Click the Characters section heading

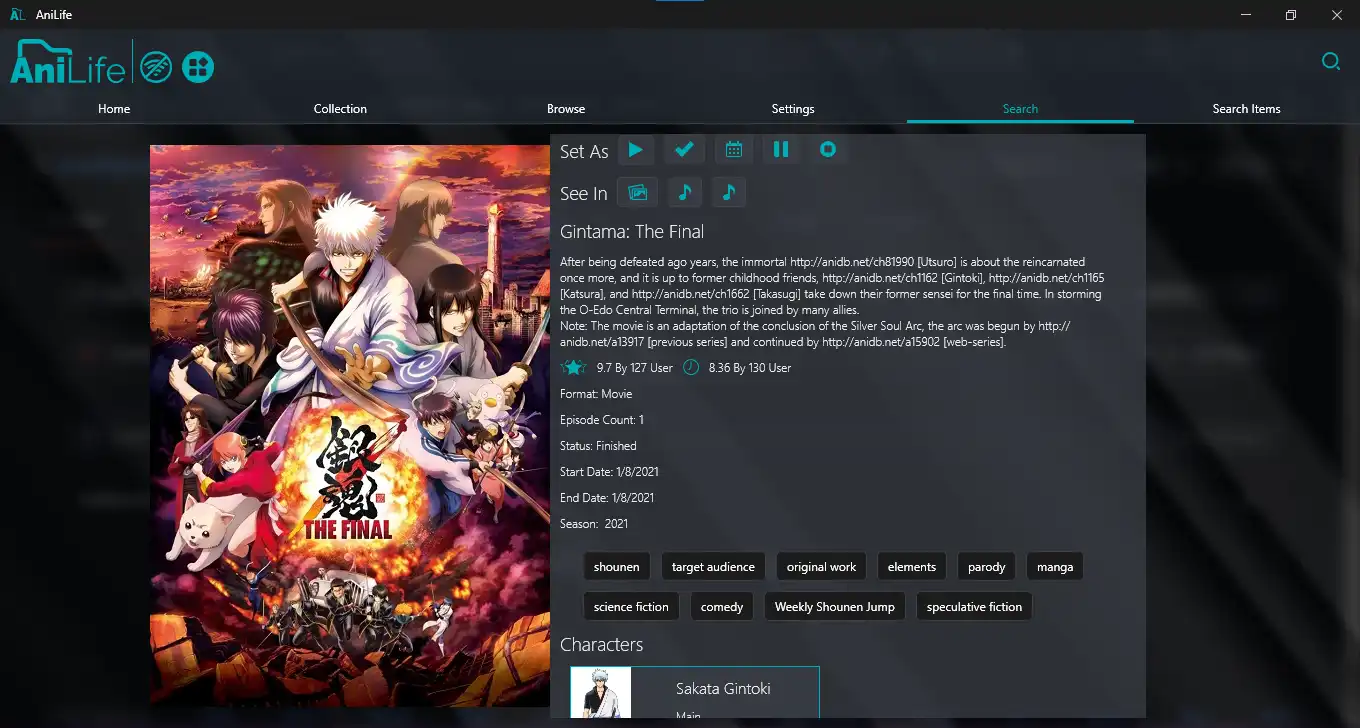pos(601,645)
